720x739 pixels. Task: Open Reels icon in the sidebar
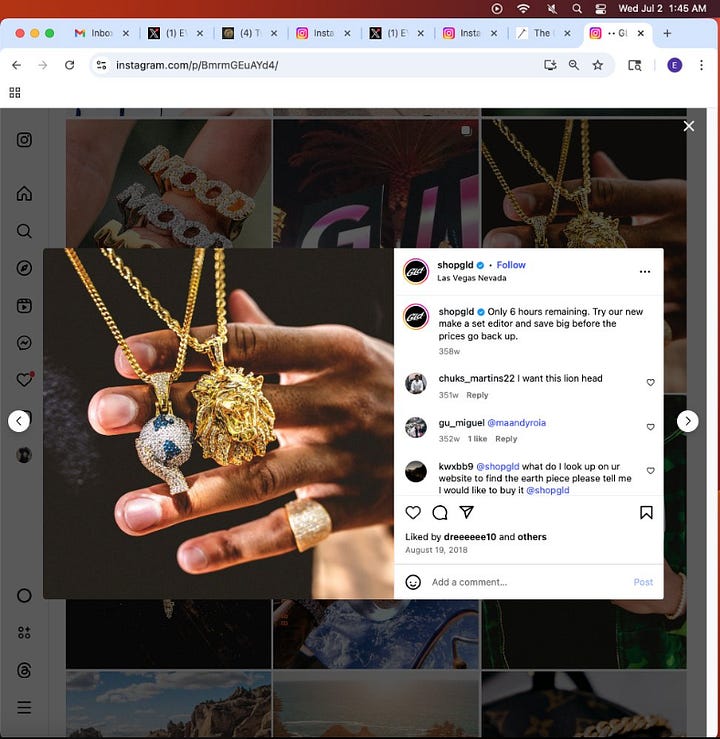click(24, 305)
